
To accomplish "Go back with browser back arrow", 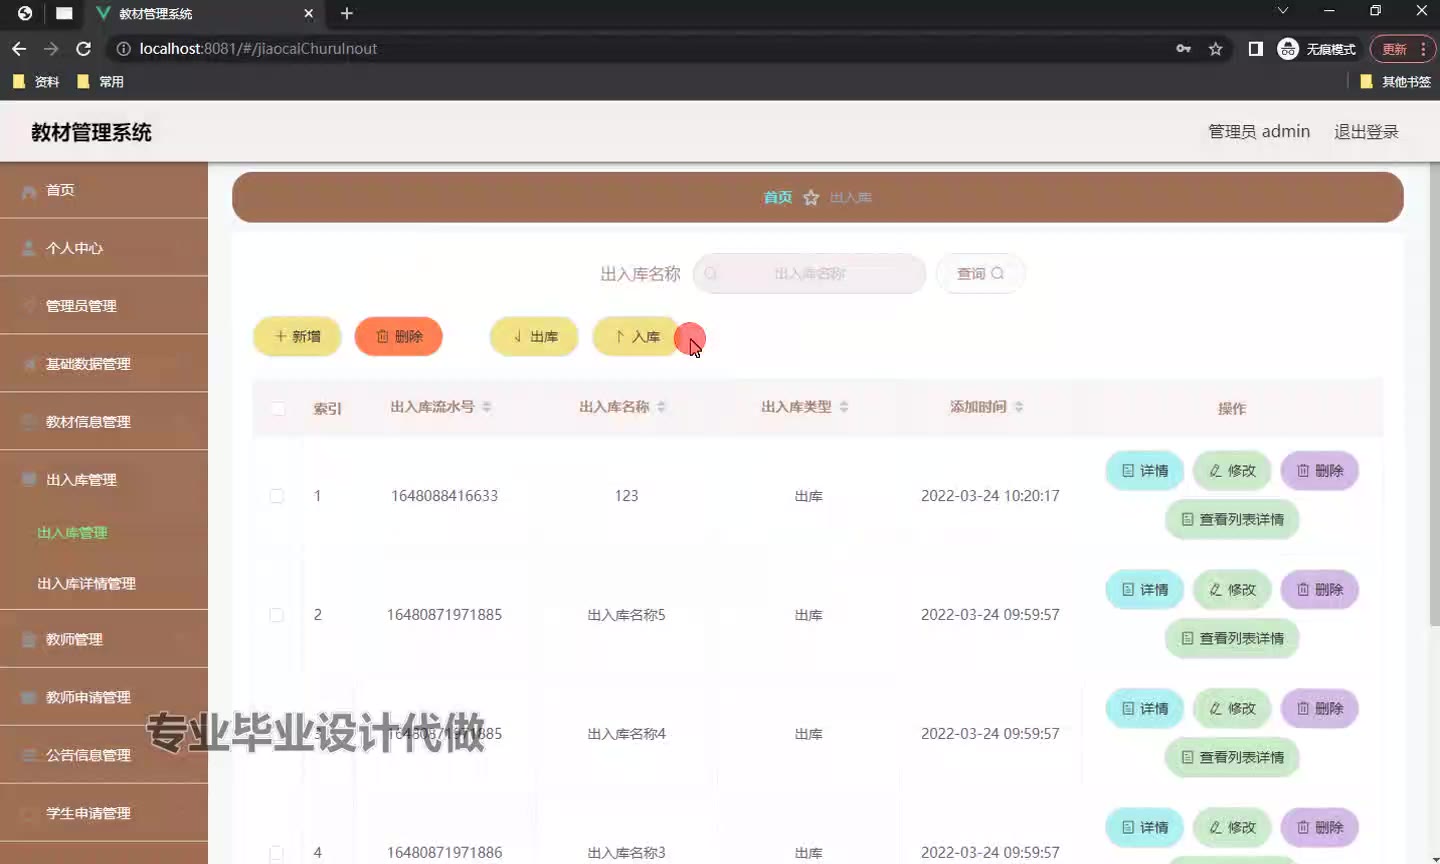I will point(19,48).
